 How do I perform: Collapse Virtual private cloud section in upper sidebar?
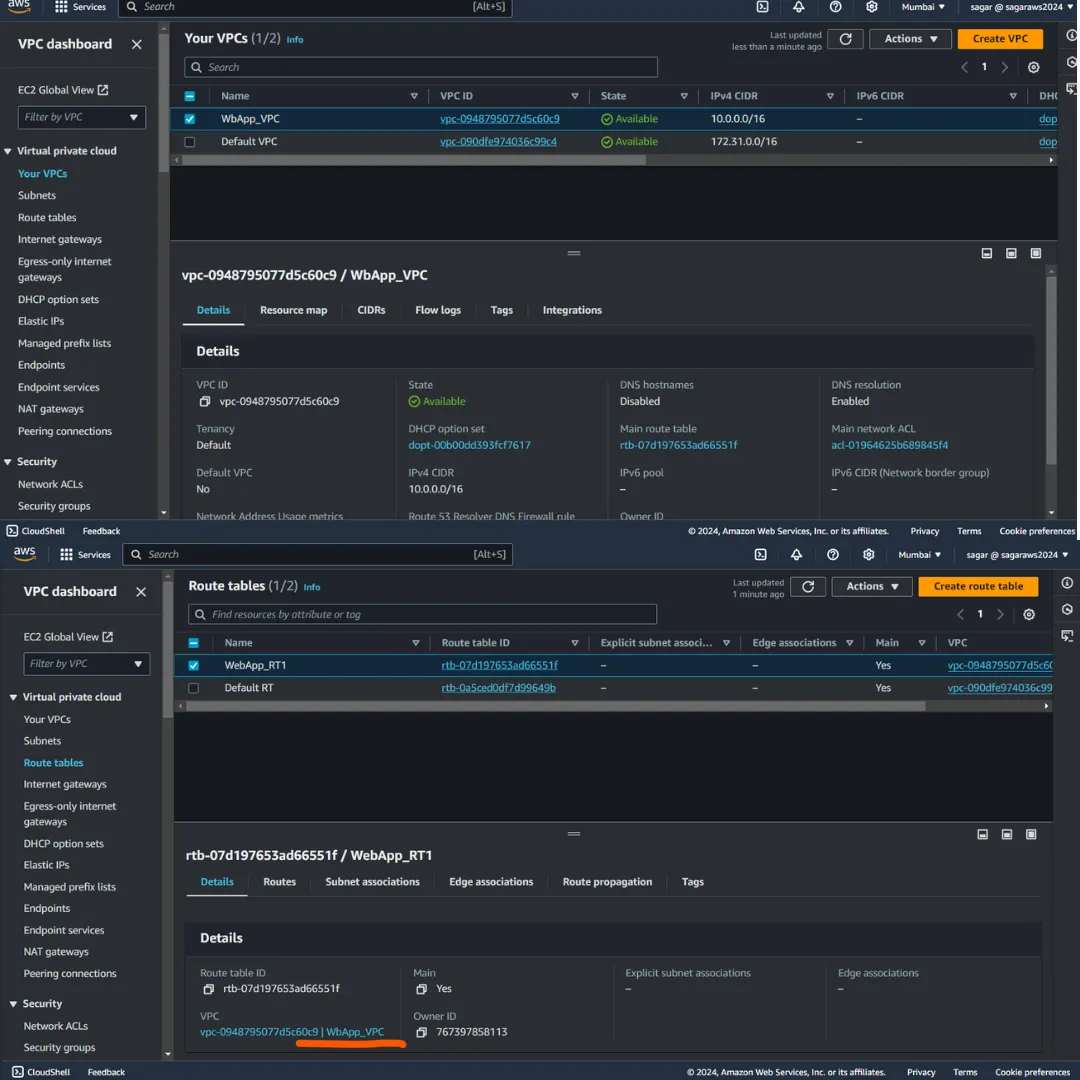[8, 151]
